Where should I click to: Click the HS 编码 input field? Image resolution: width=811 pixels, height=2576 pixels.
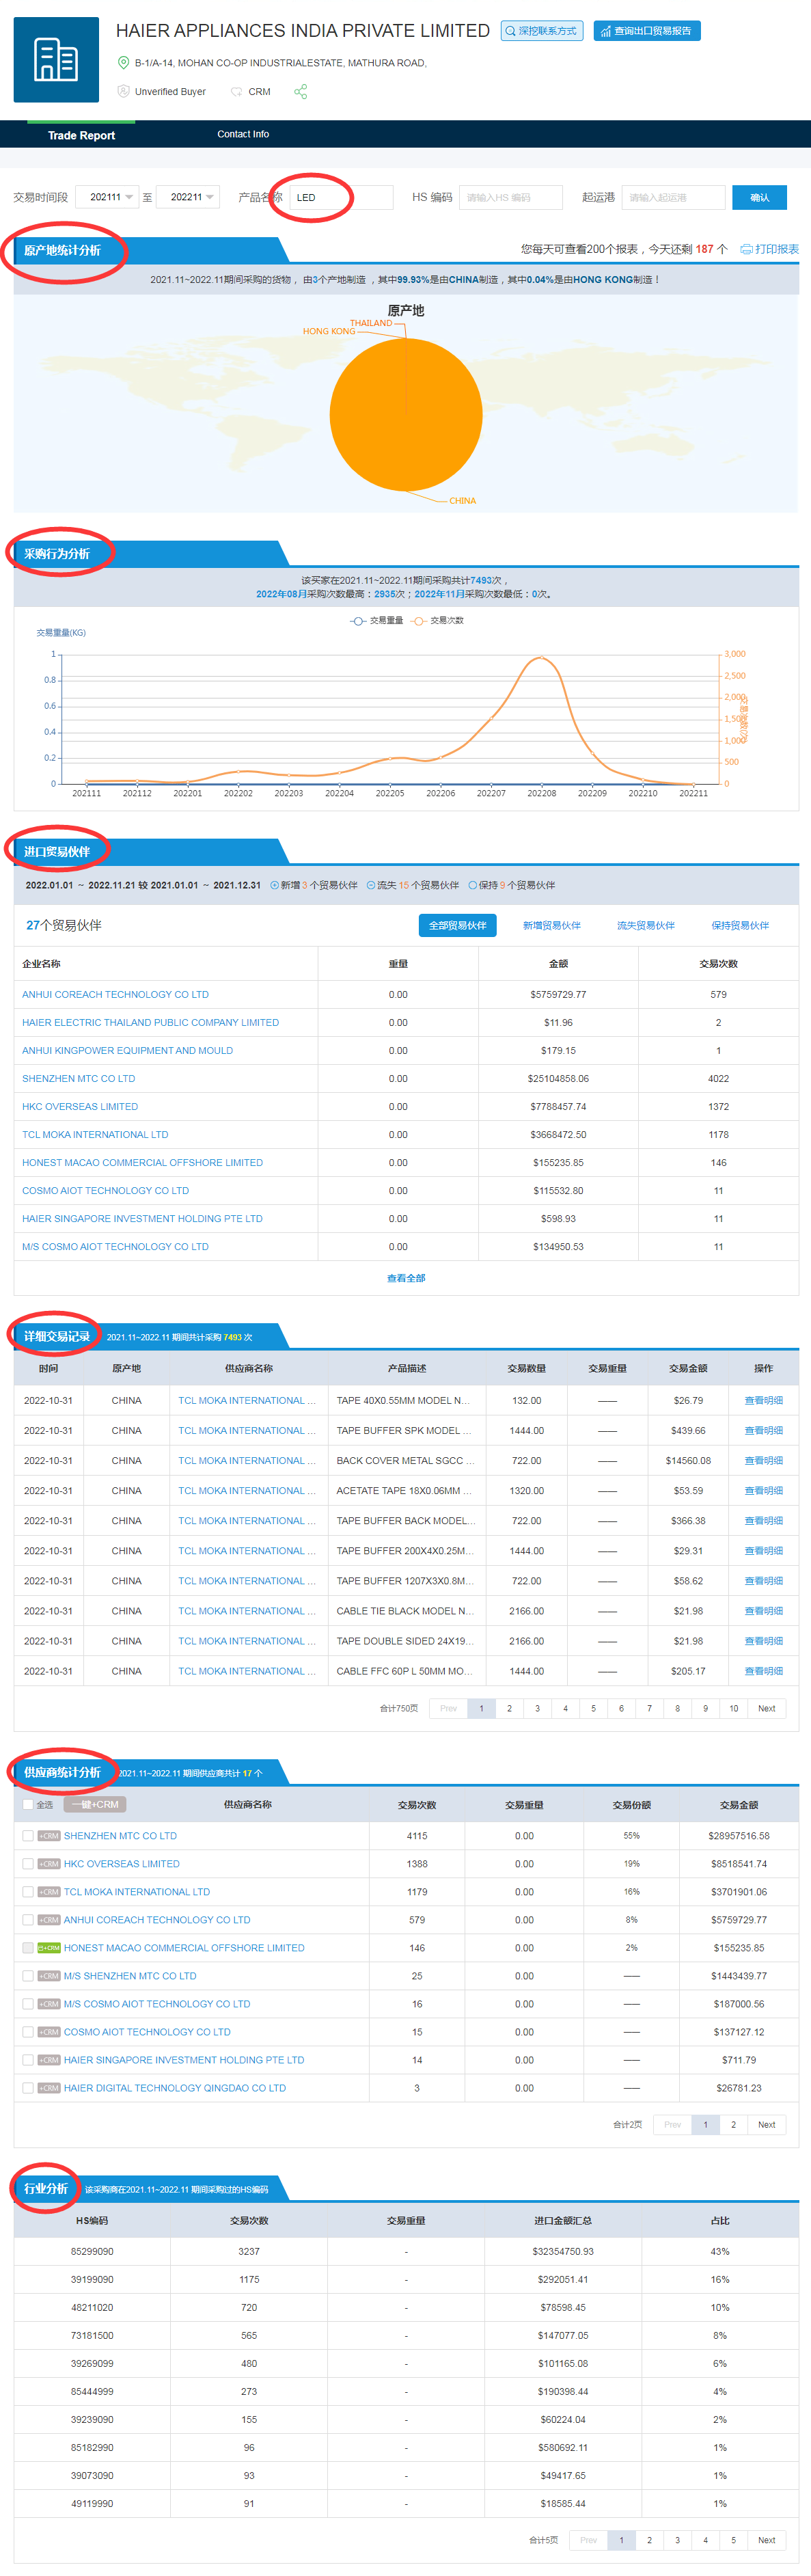(x=511, y=197)
